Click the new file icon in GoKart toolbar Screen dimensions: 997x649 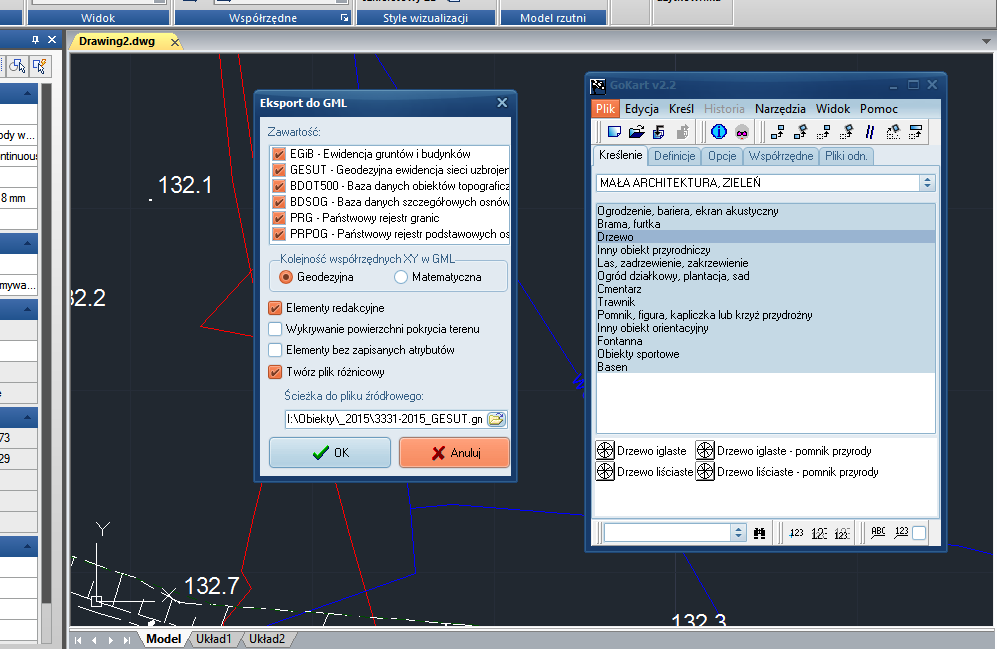click(615, 132)
